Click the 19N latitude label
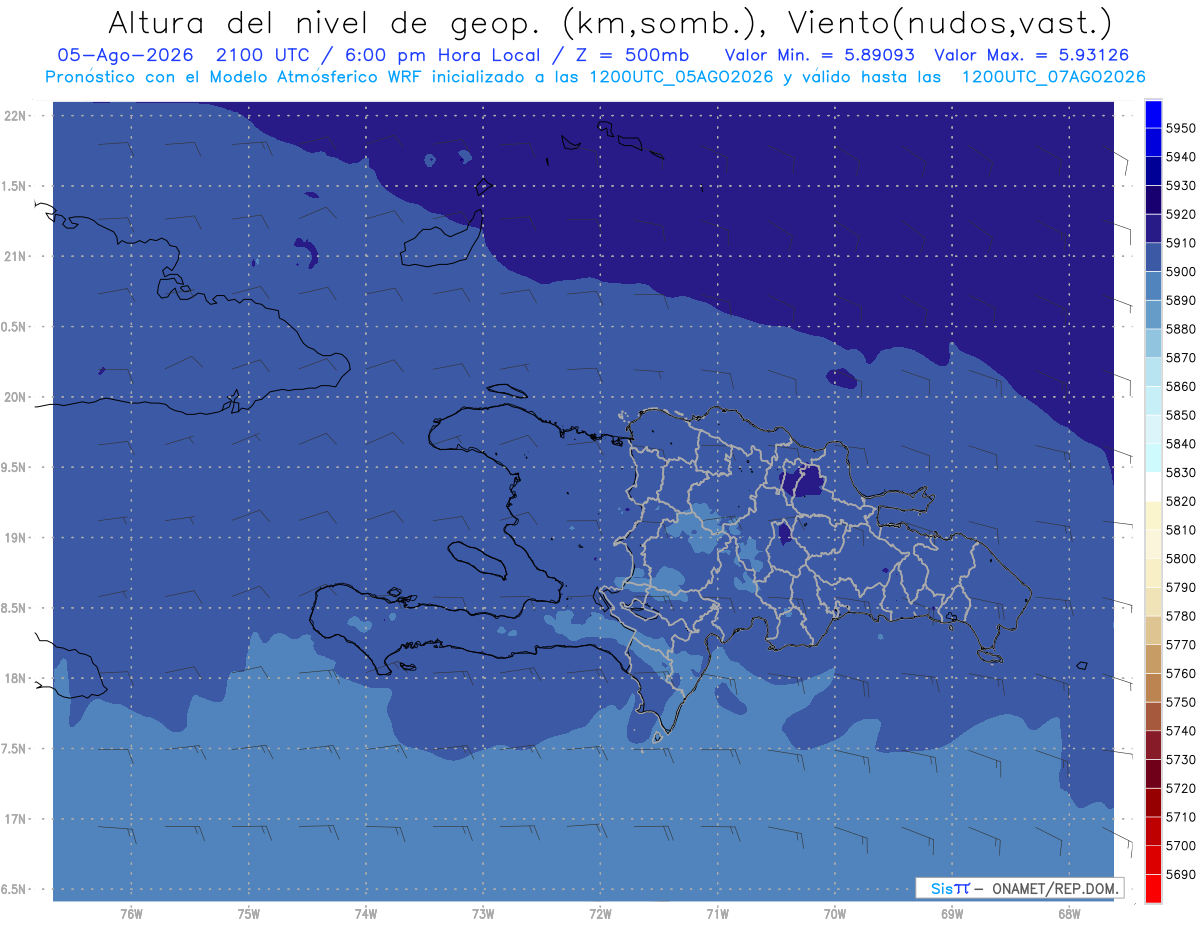Screen dimensions: 1200x927 [x=16, y=538]
